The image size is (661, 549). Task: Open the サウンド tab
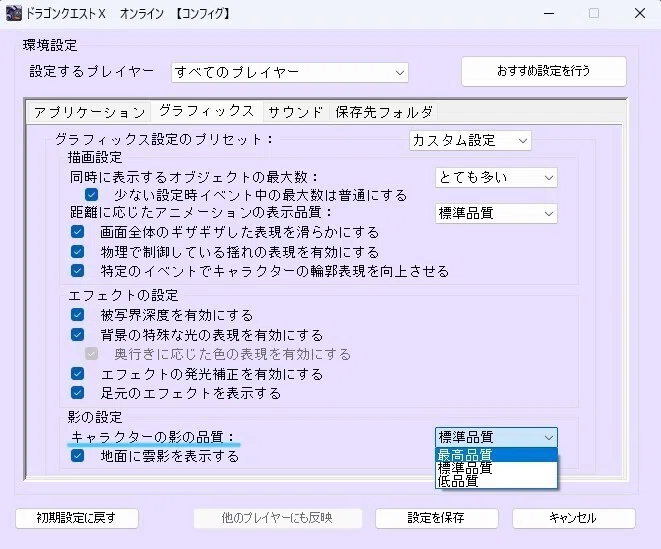point(295,113)
